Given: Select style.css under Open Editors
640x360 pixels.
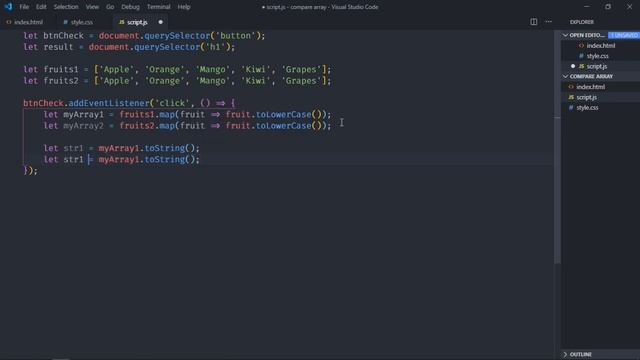Looking at the screenshot, I should click(x=598, y=56).
